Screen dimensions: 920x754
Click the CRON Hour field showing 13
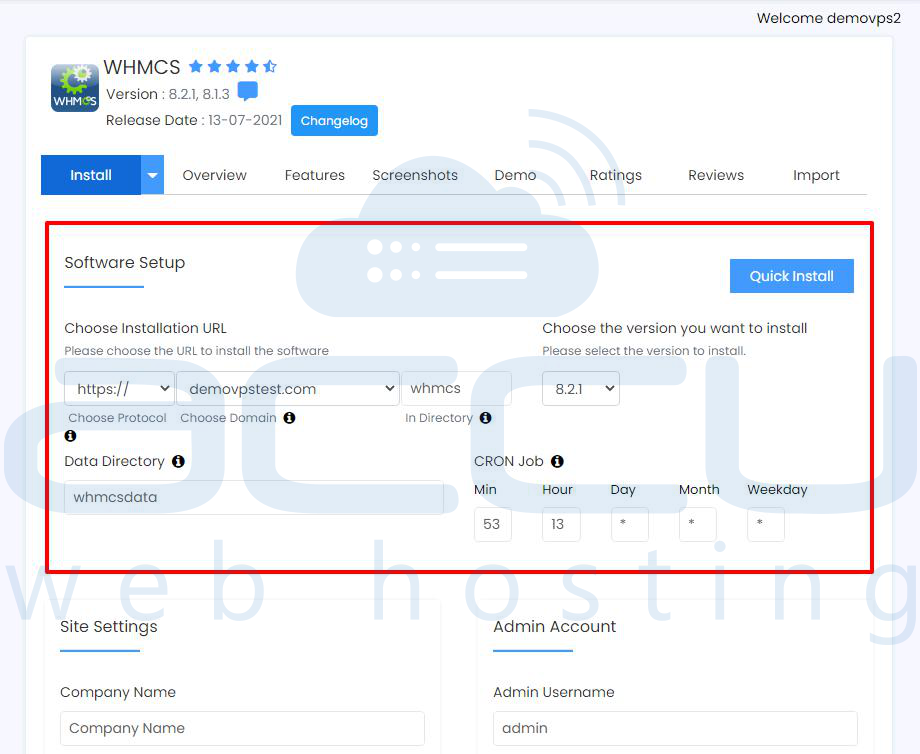coord(561,524)
